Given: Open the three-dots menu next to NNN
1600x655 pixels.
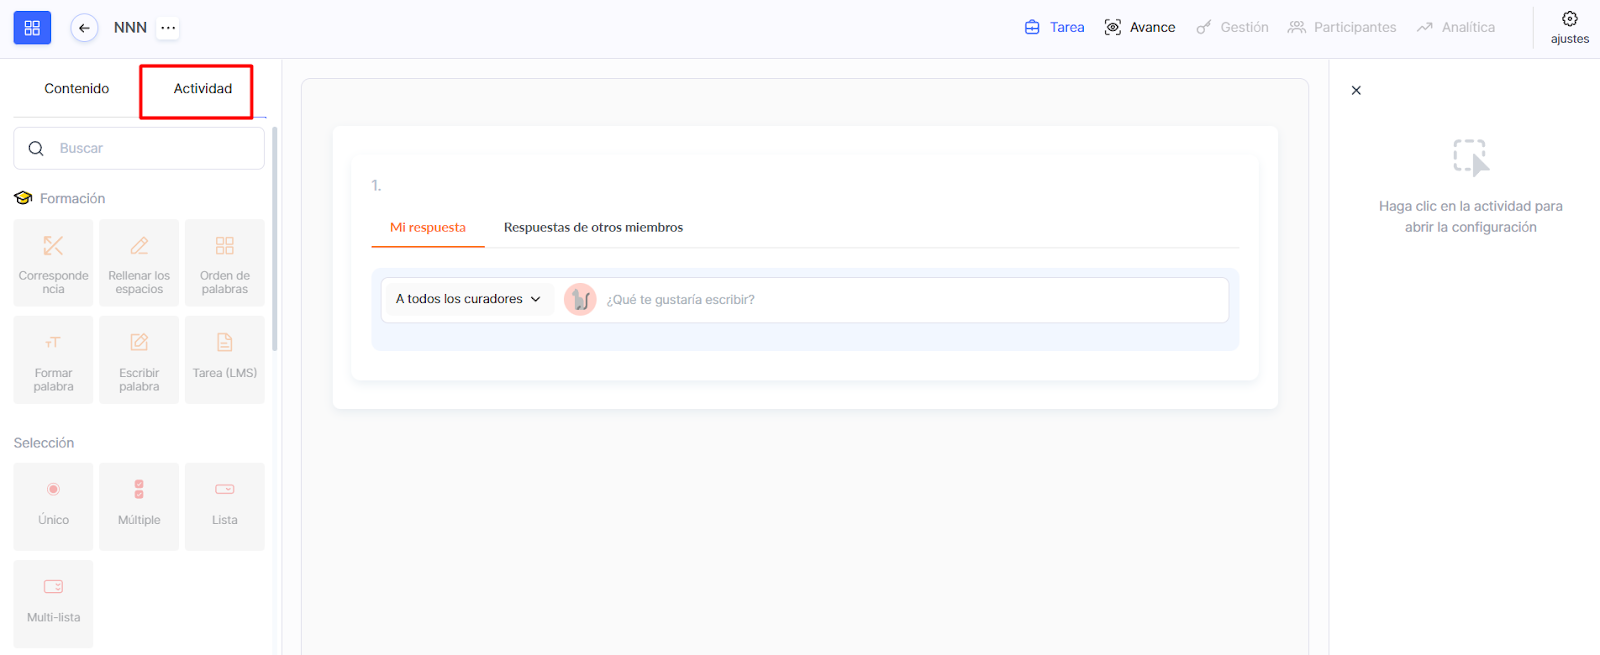Looking at the screenshot, I should pos(168,28).
